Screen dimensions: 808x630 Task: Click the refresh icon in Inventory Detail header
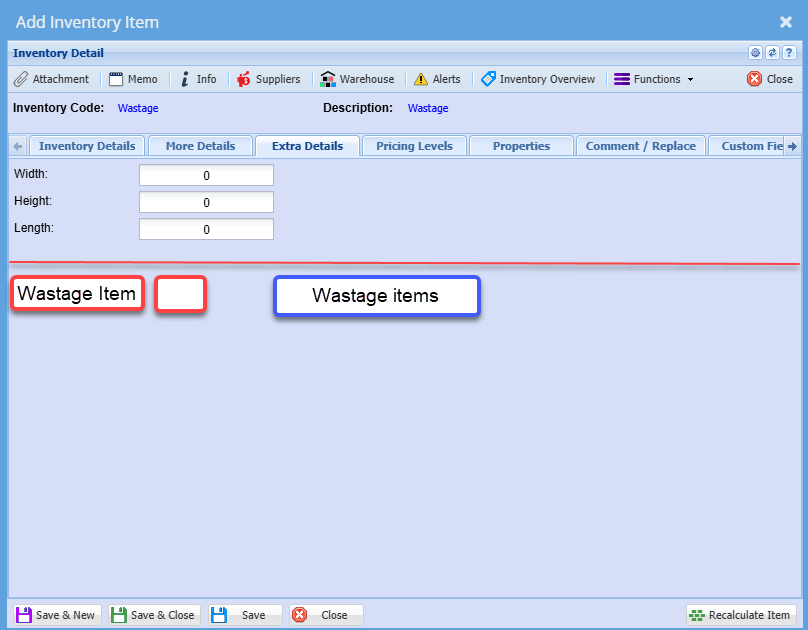(x=772, y=53)
